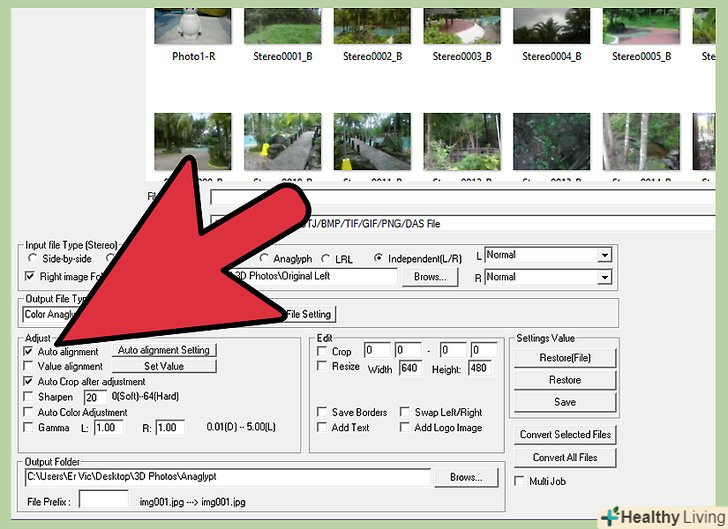
Task: Enable the Resize checkbox
Action: click(x=321, y=366)
